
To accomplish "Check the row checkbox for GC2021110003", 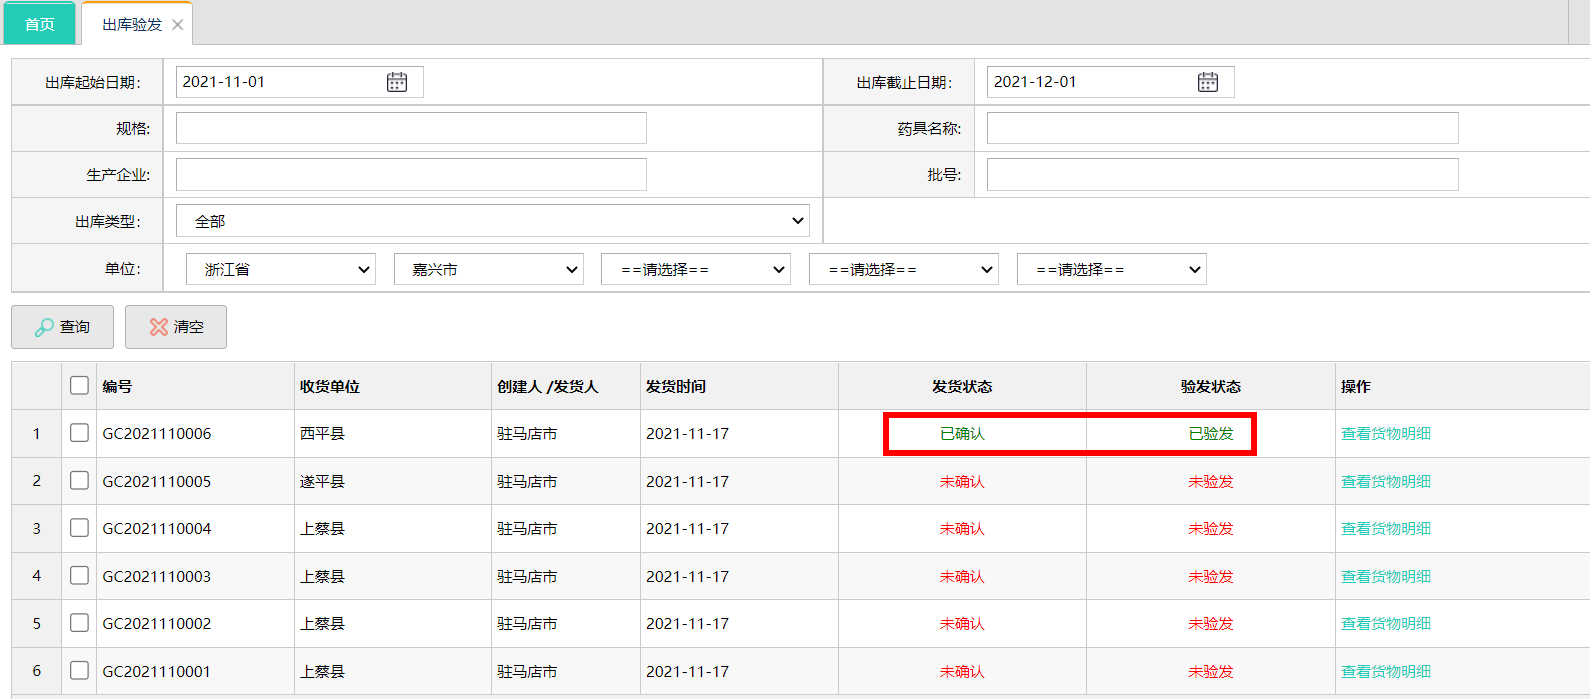I will (x=80, y=576).
